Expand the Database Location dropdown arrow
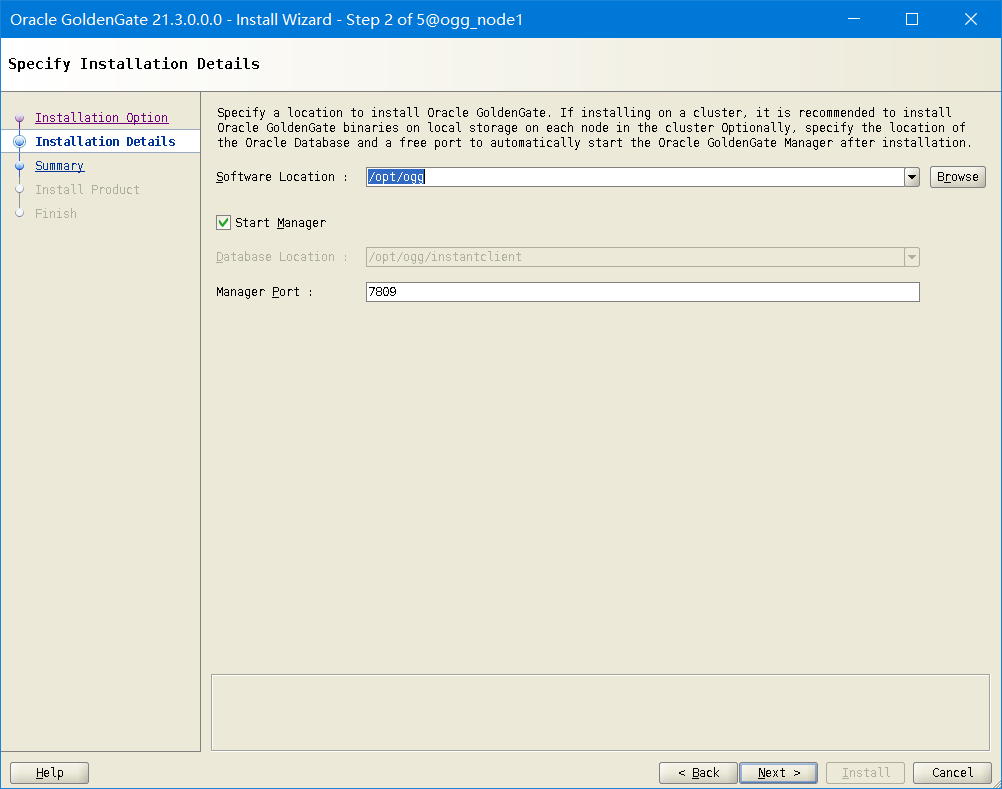The image size is (1002, 789). (912, 257)
